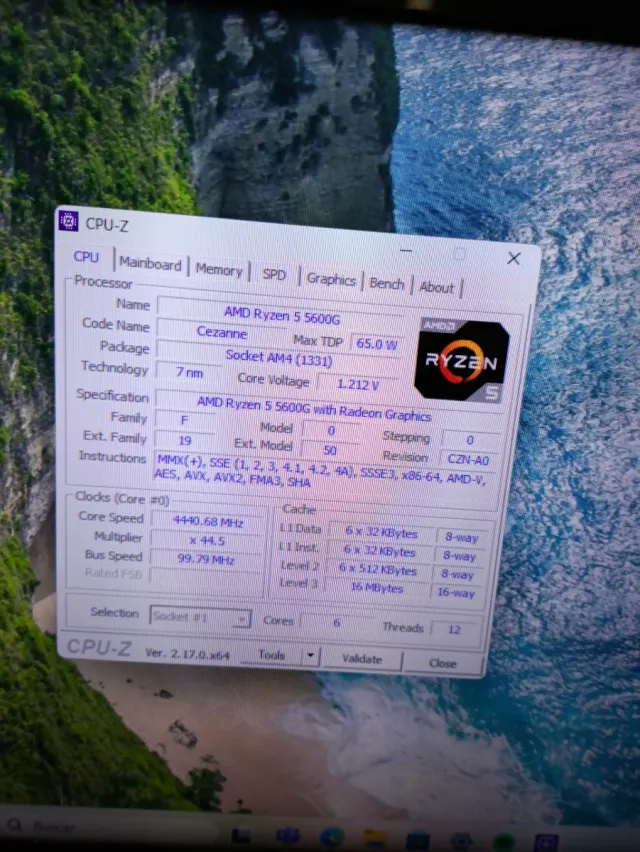The height and width of the screenshot is (852, 640).
Task: Click the Instructions list text
Action: click(x=321, y=472)
